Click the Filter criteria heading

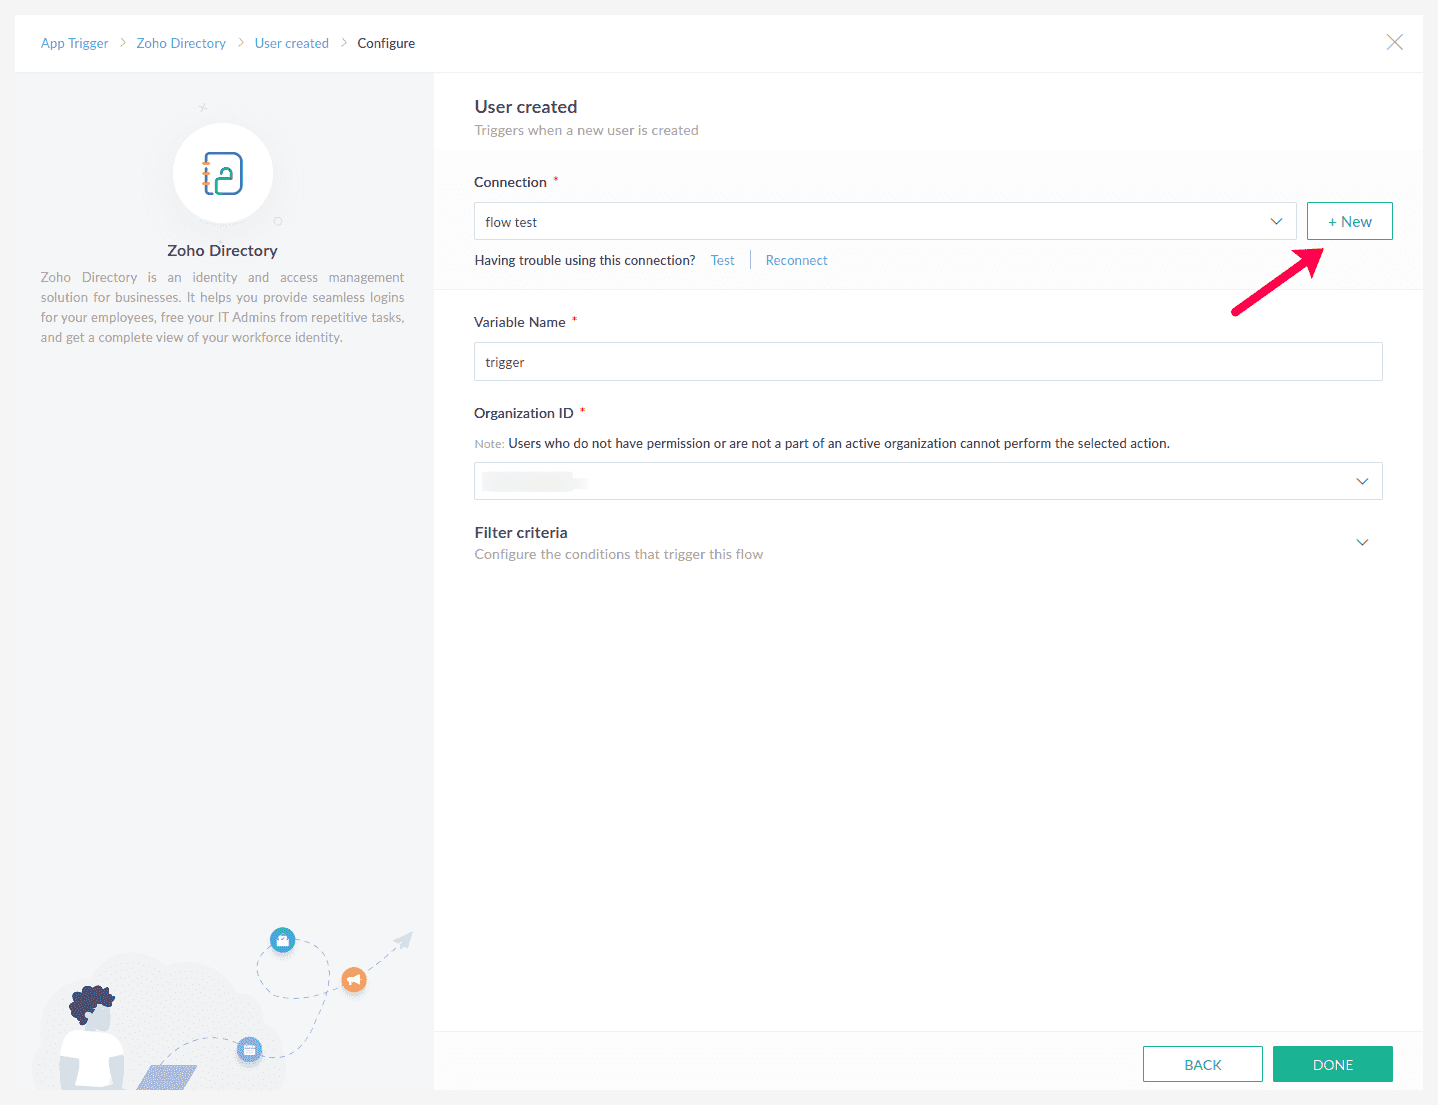tap(521, 532)
